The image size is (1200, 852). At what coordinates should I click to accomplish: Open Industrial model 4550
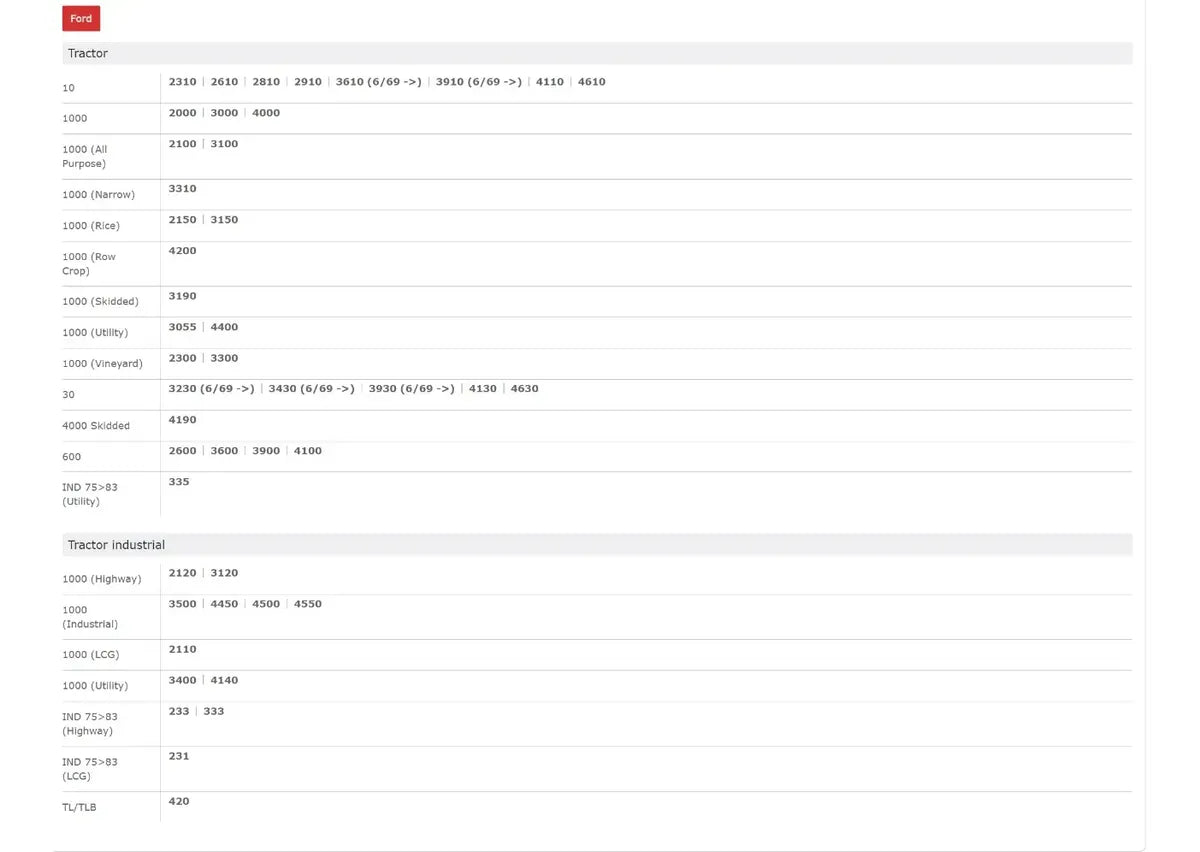(x=308, y=604)
